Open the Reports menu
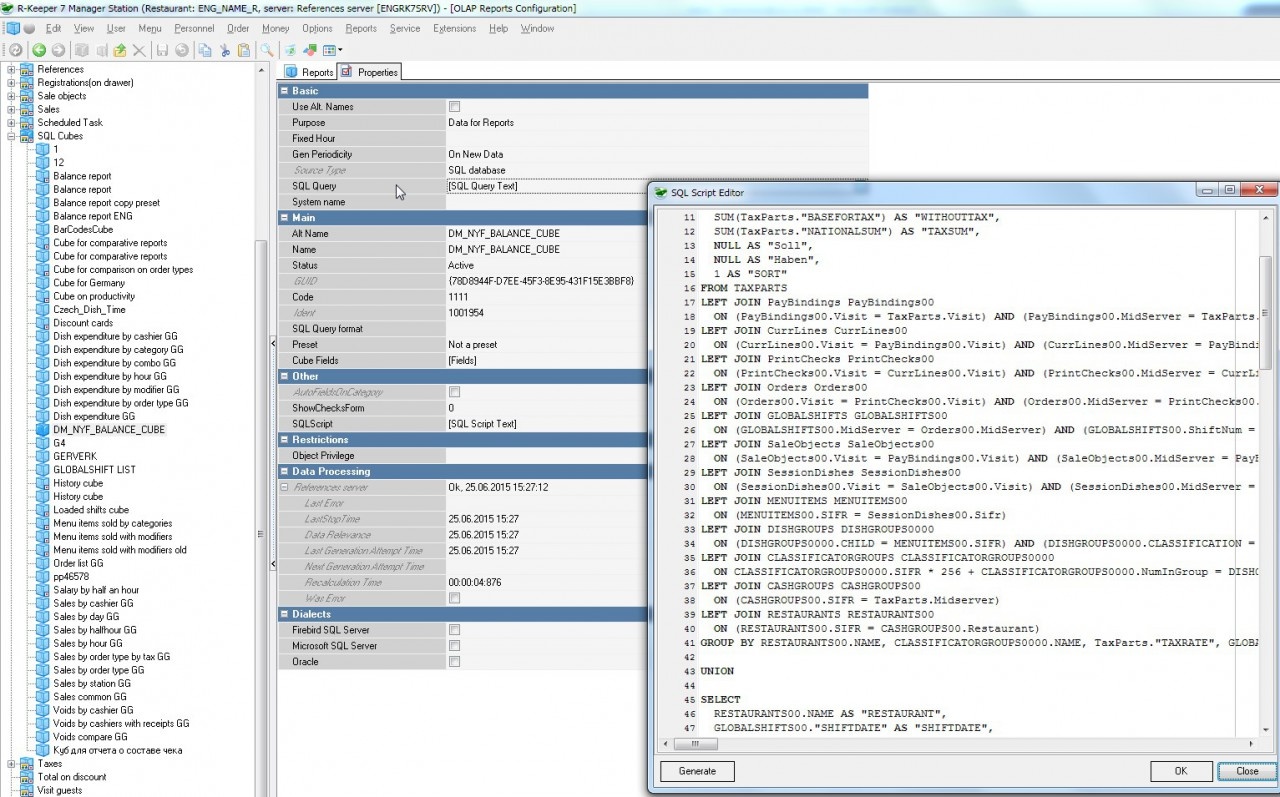 (x=360, y=29)
